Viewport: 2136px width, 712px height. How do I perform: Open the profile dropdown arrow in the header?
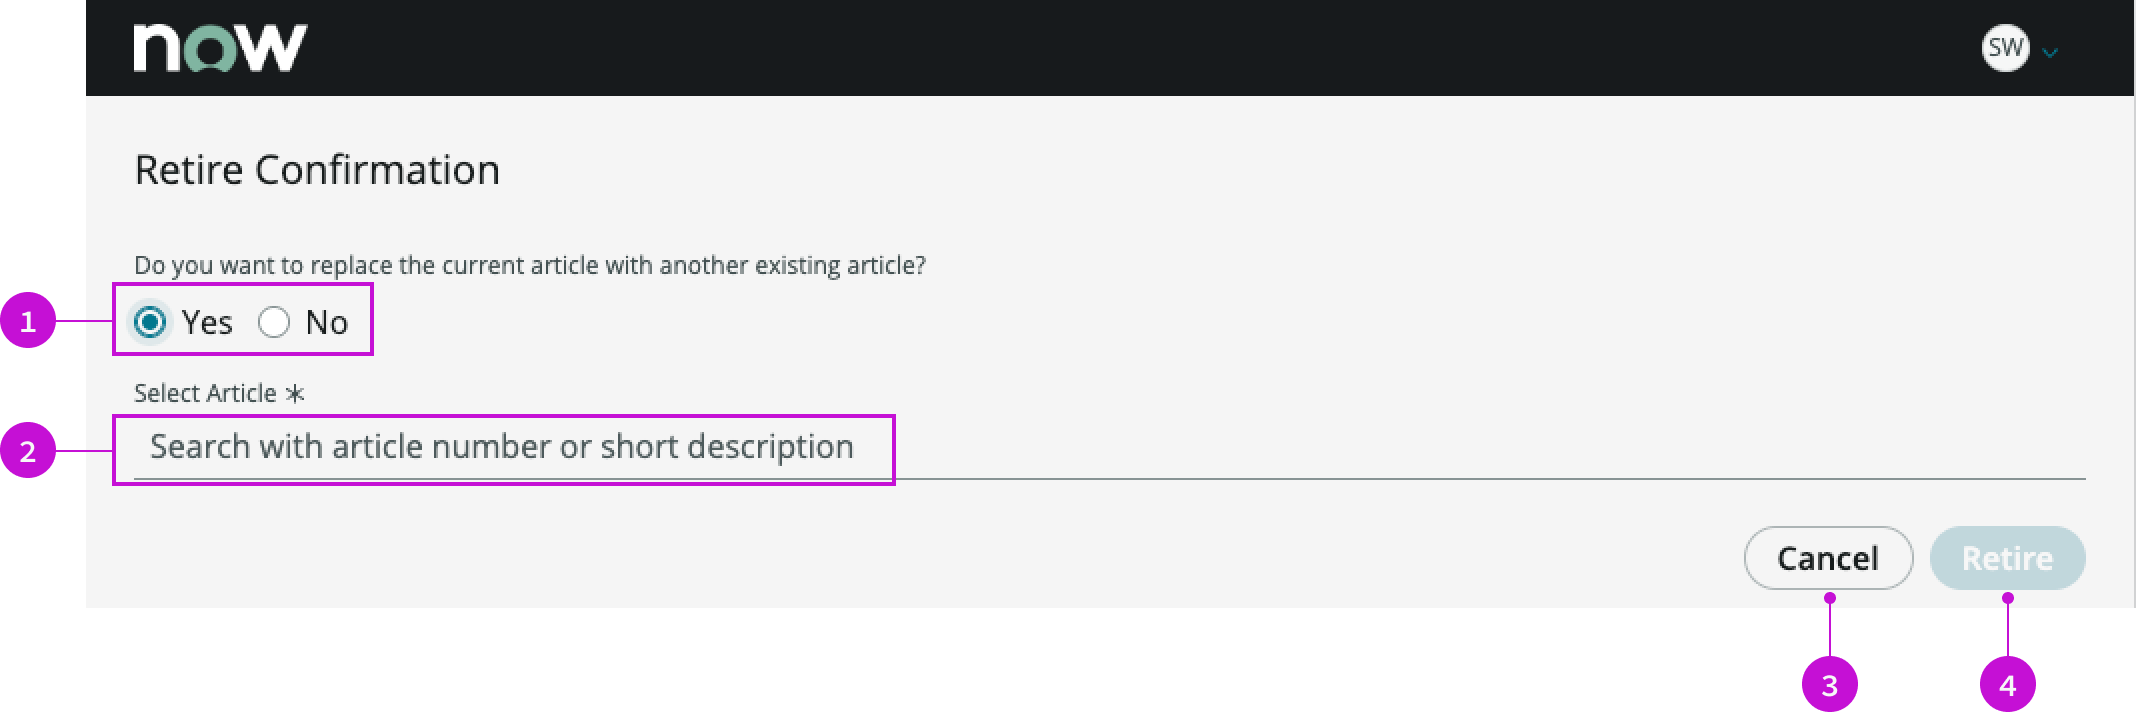pyautogui.click(x=2048, y=52)
